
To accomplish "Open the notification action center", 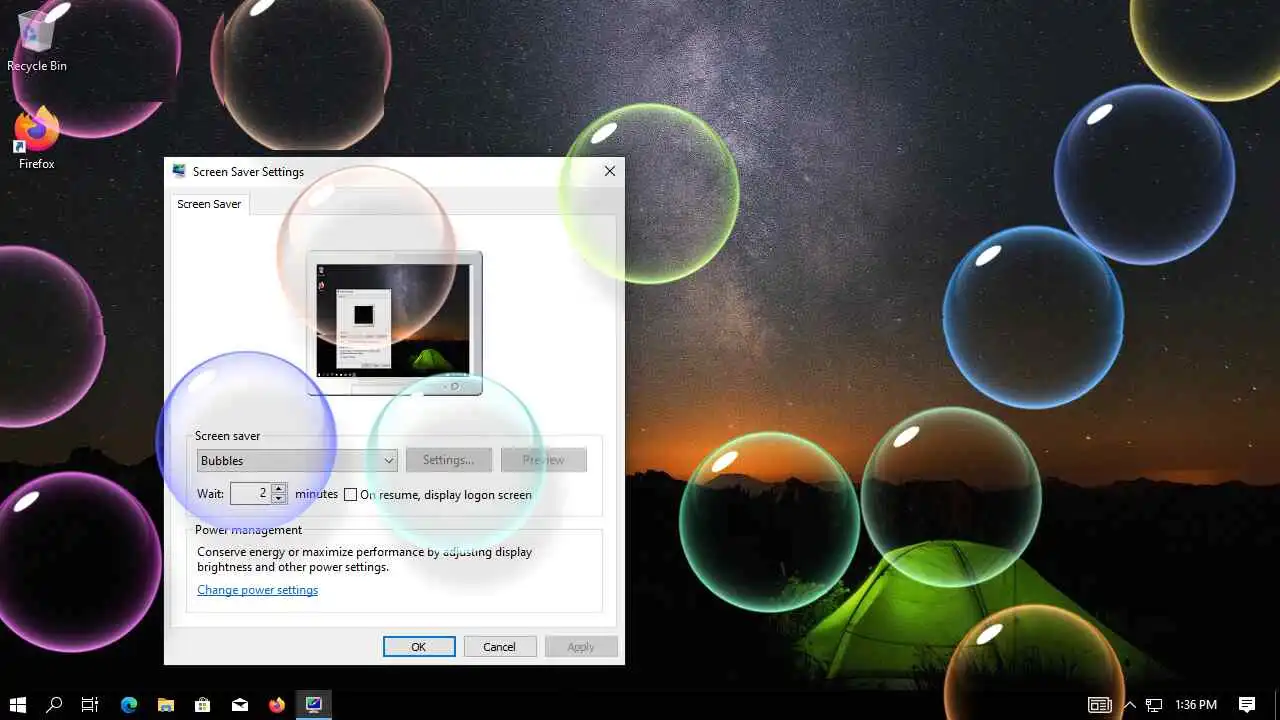I will coord(1247,705).
